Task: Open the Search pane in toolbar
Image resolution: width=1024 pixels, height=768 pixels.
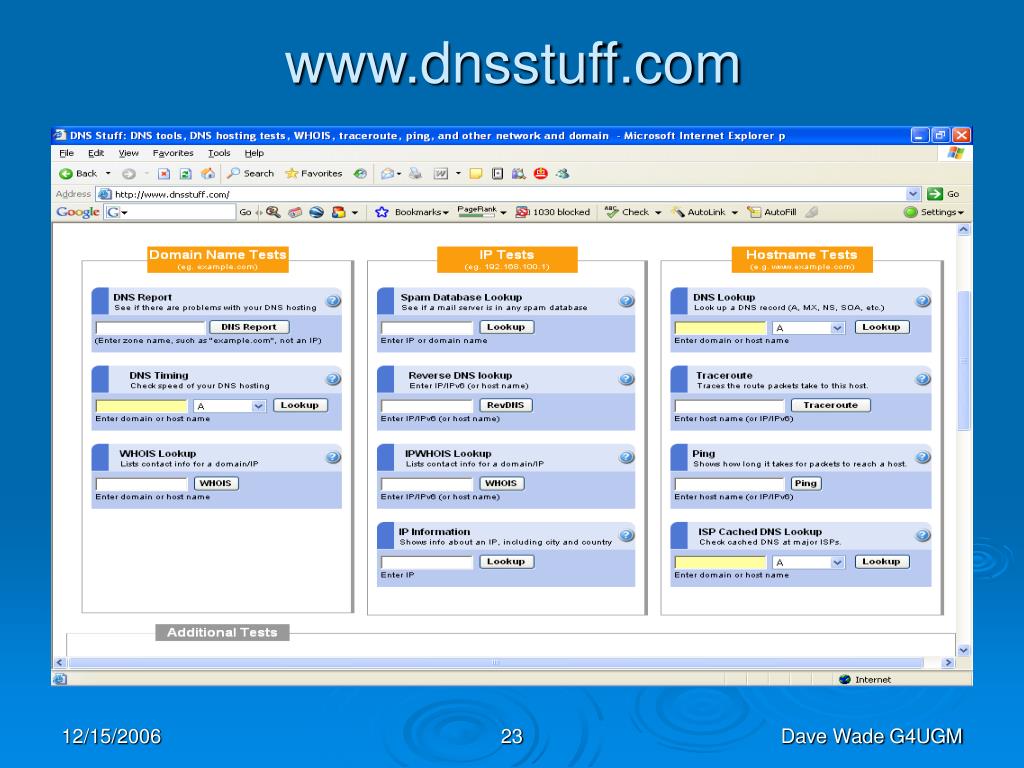Action: click(250, 174)
